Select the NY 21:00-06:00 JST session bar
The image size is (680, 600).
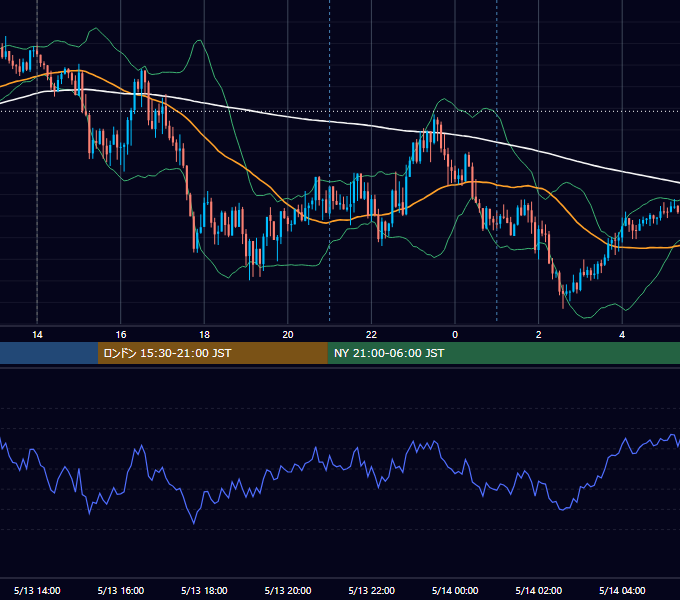pos(503,353)
